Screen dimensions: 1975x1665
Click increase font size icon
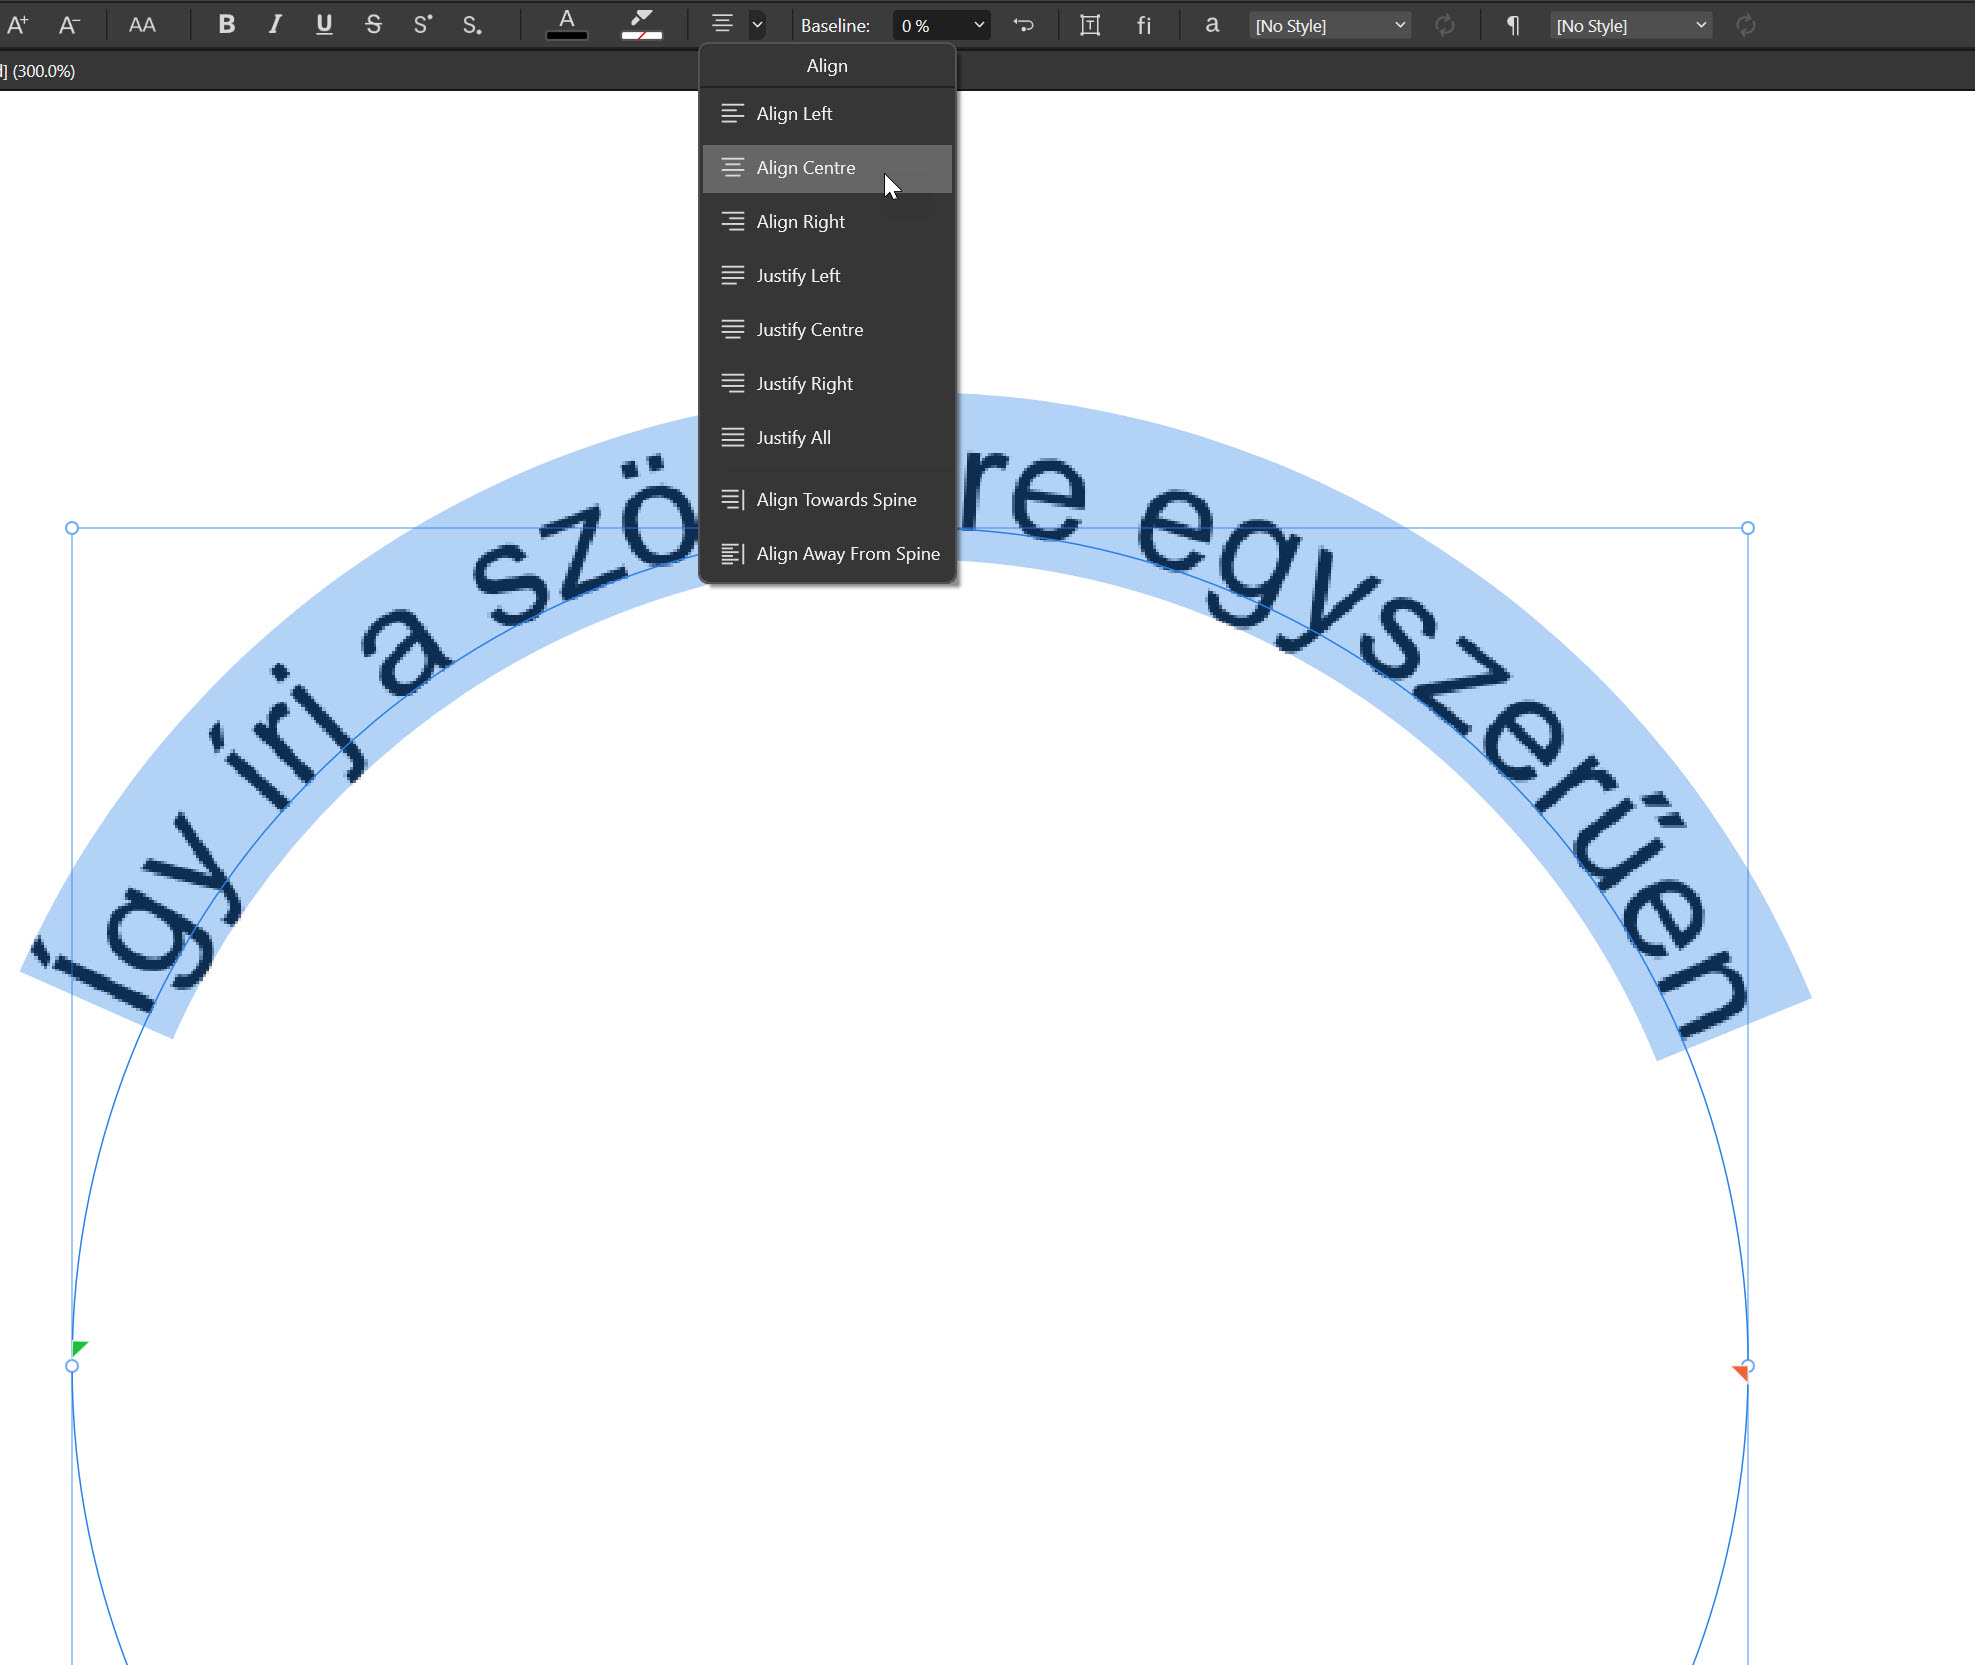pos(18,25)
